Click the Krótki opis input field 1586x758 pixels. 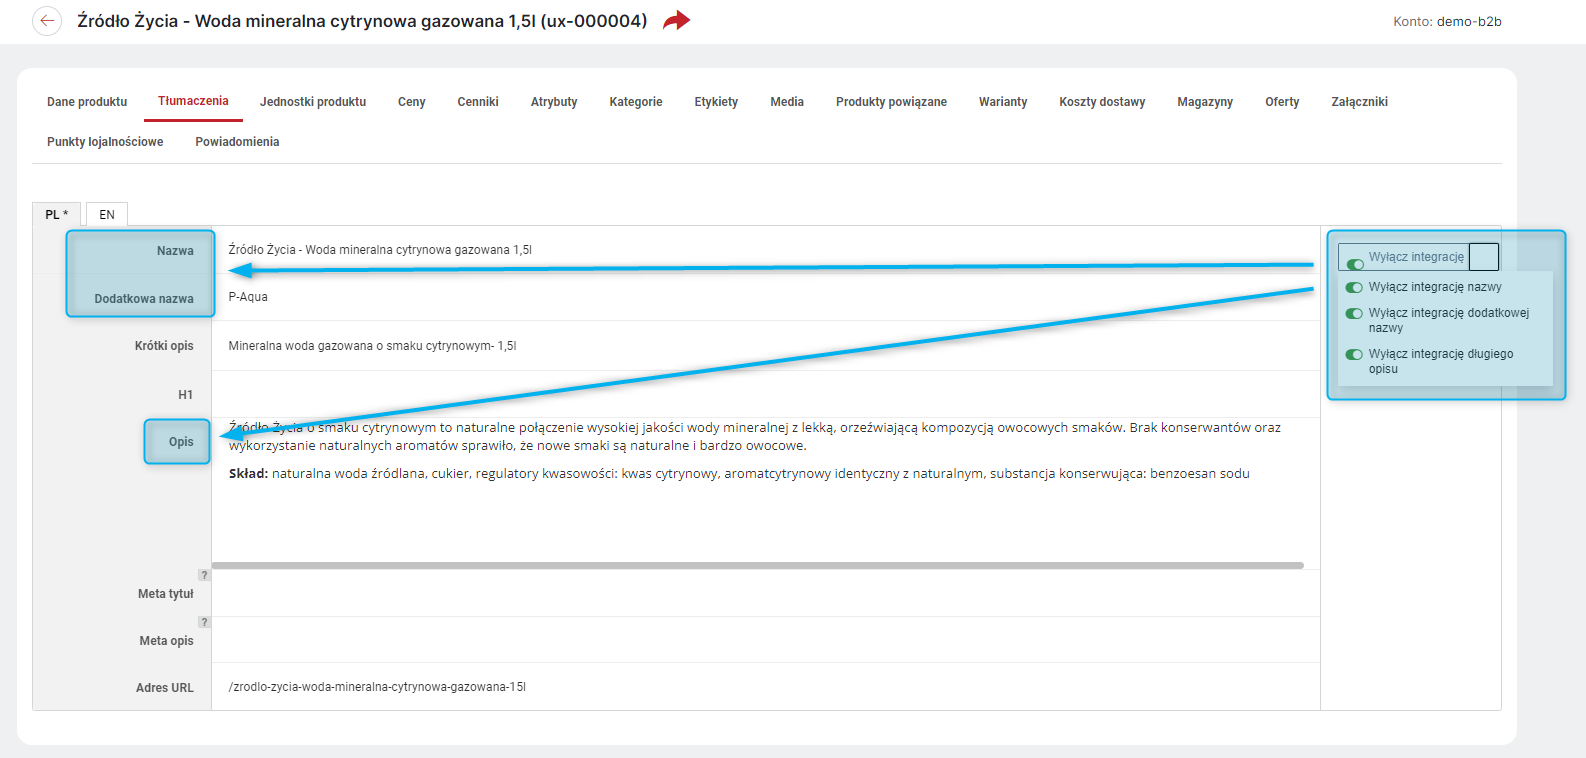766,346
